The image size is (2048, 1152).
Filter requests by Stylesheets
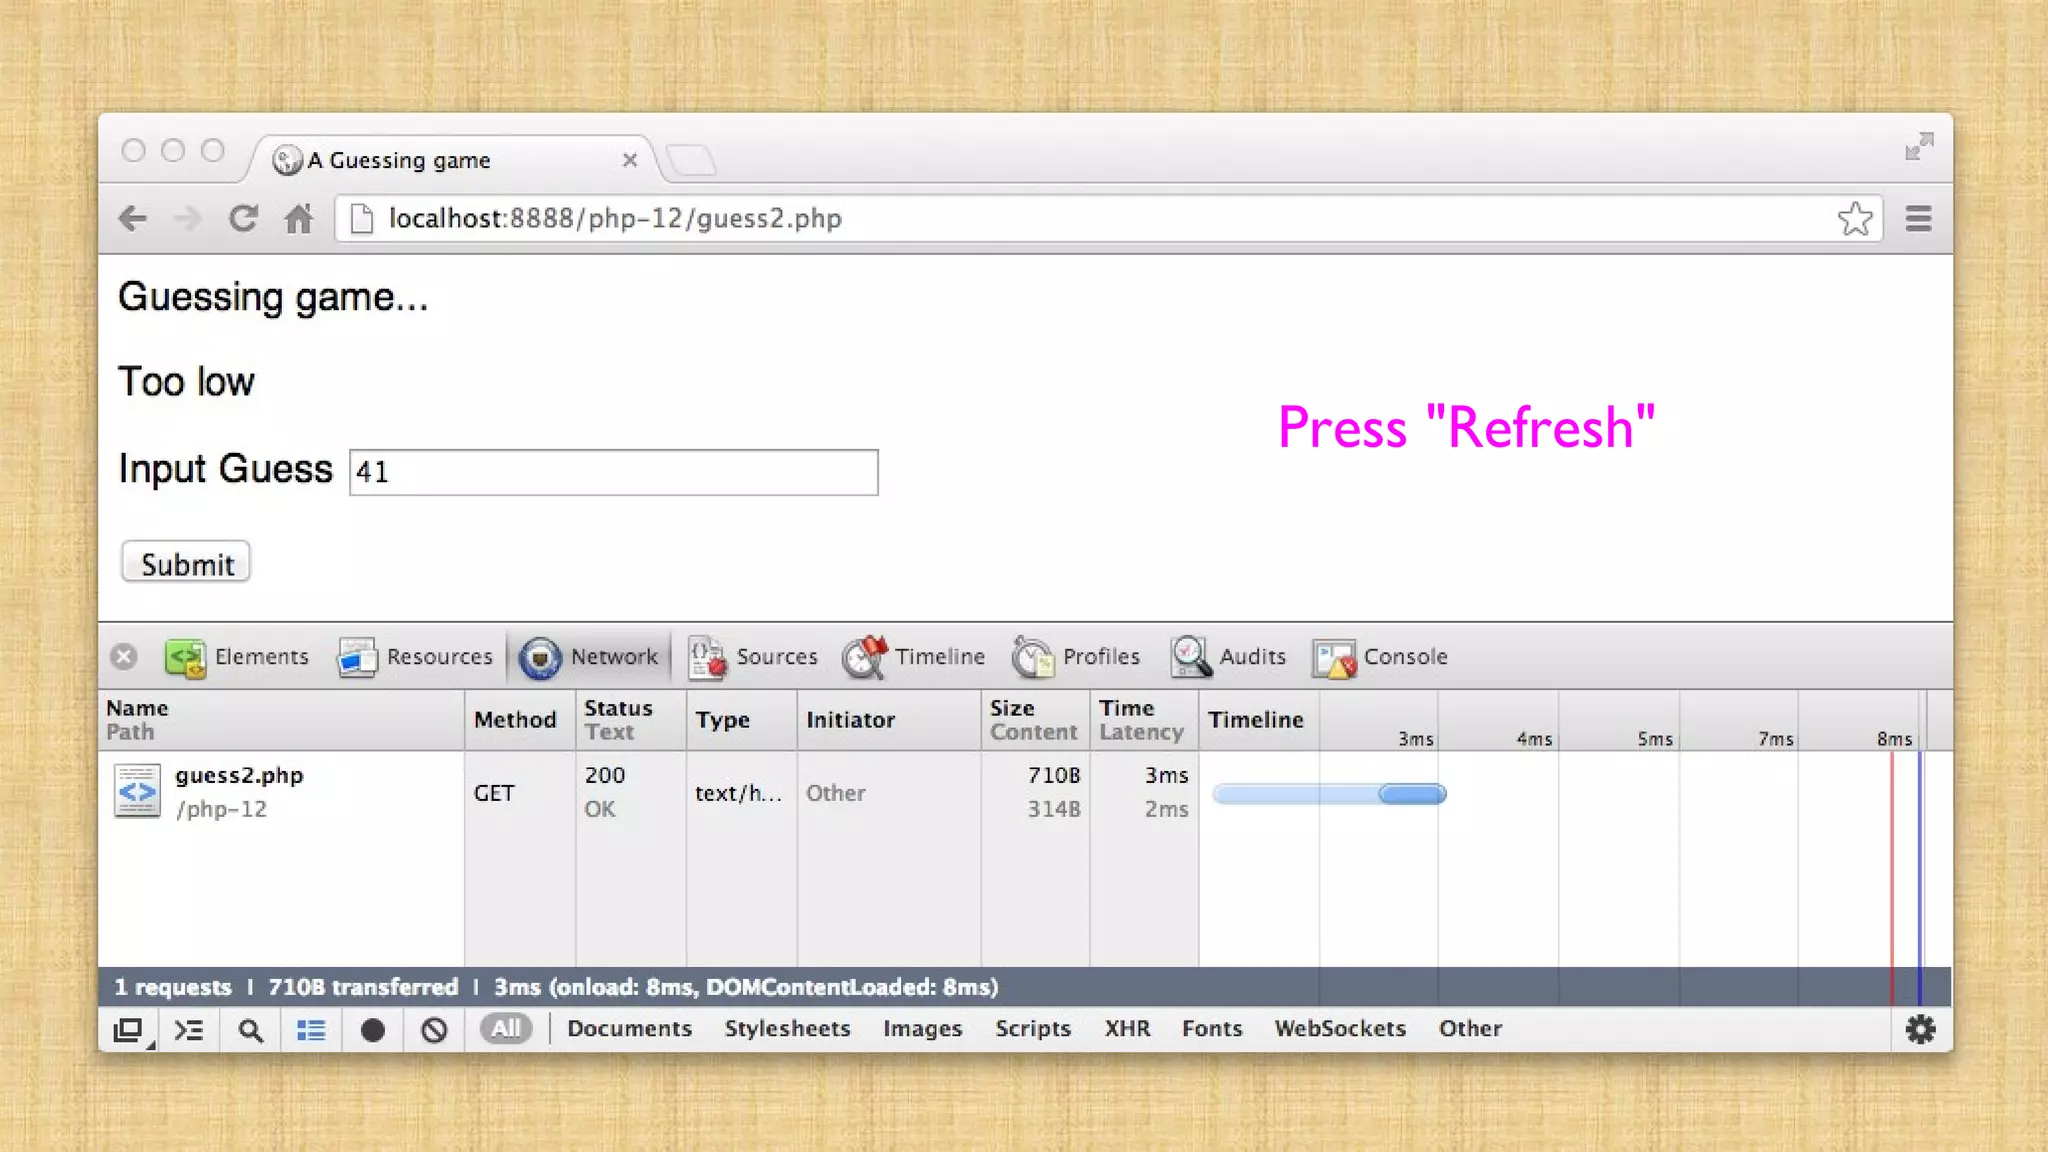coord(787,1028)
